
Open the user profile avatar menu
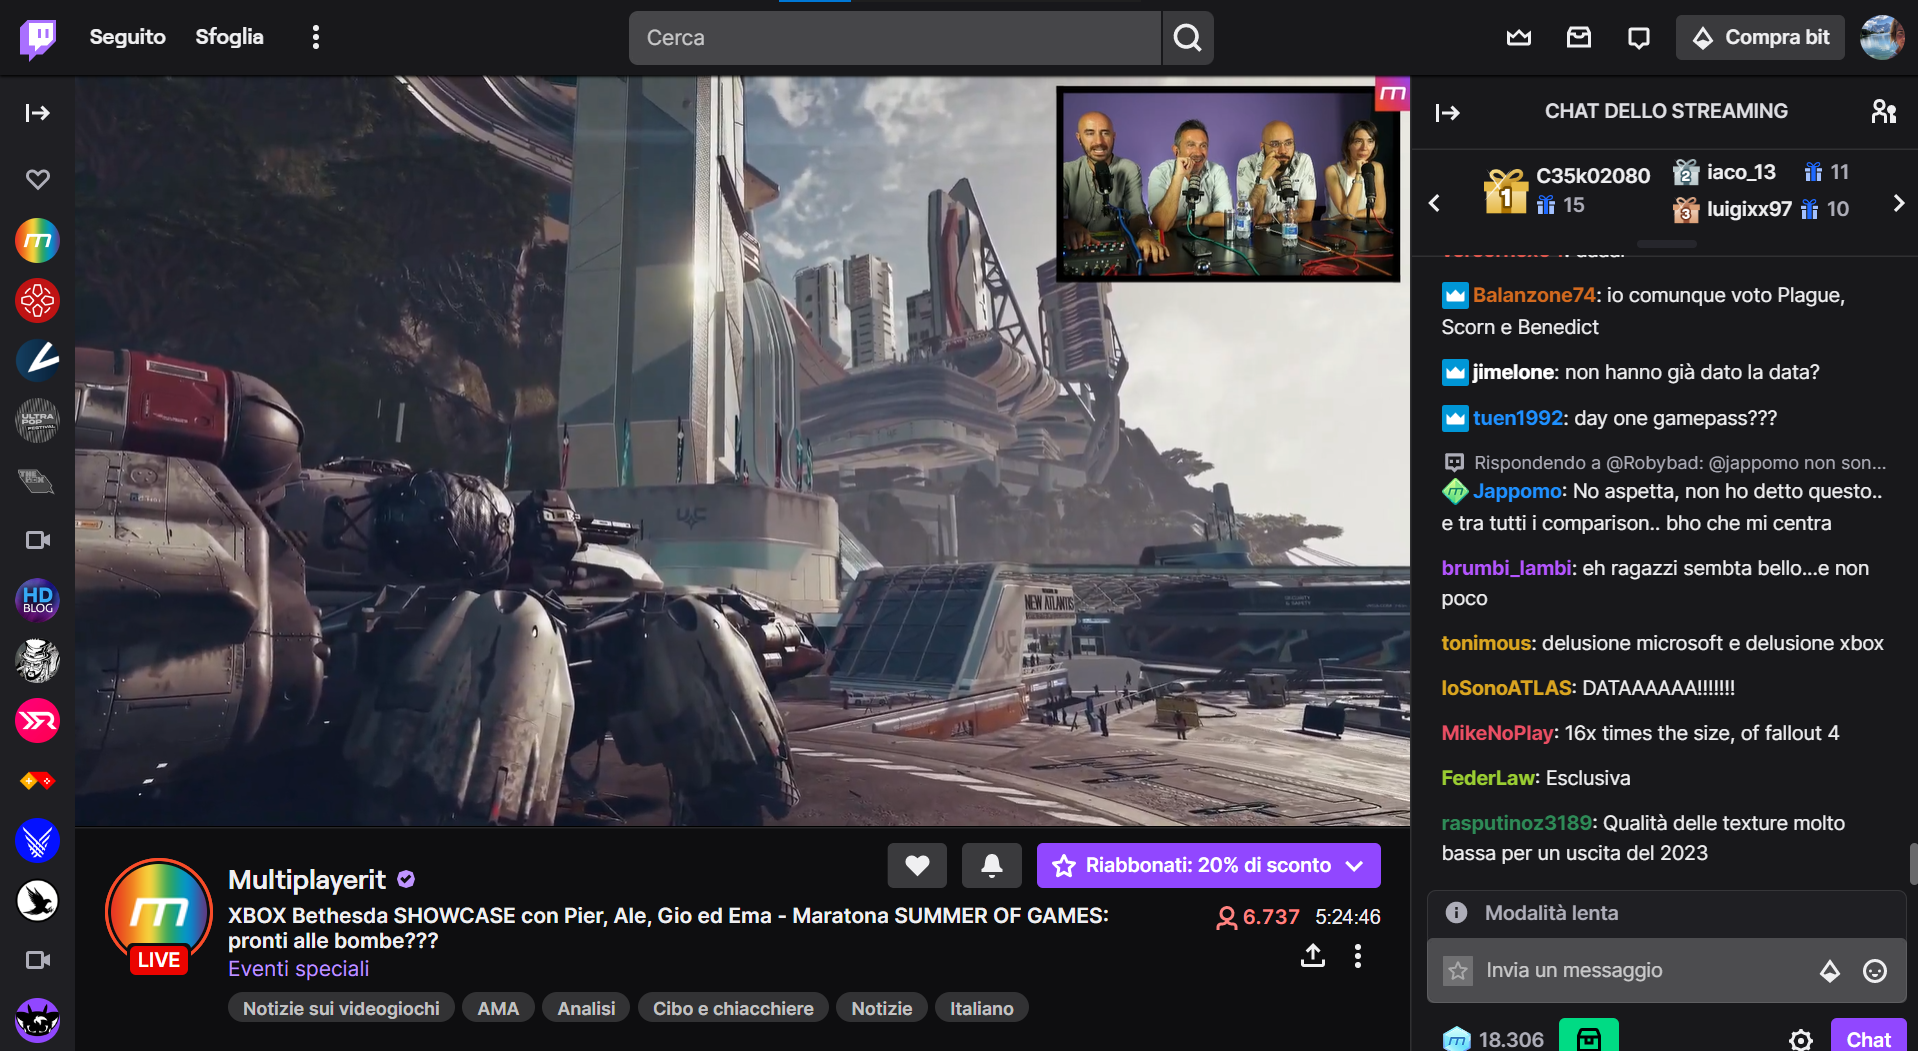click(x=1881, y=38)
